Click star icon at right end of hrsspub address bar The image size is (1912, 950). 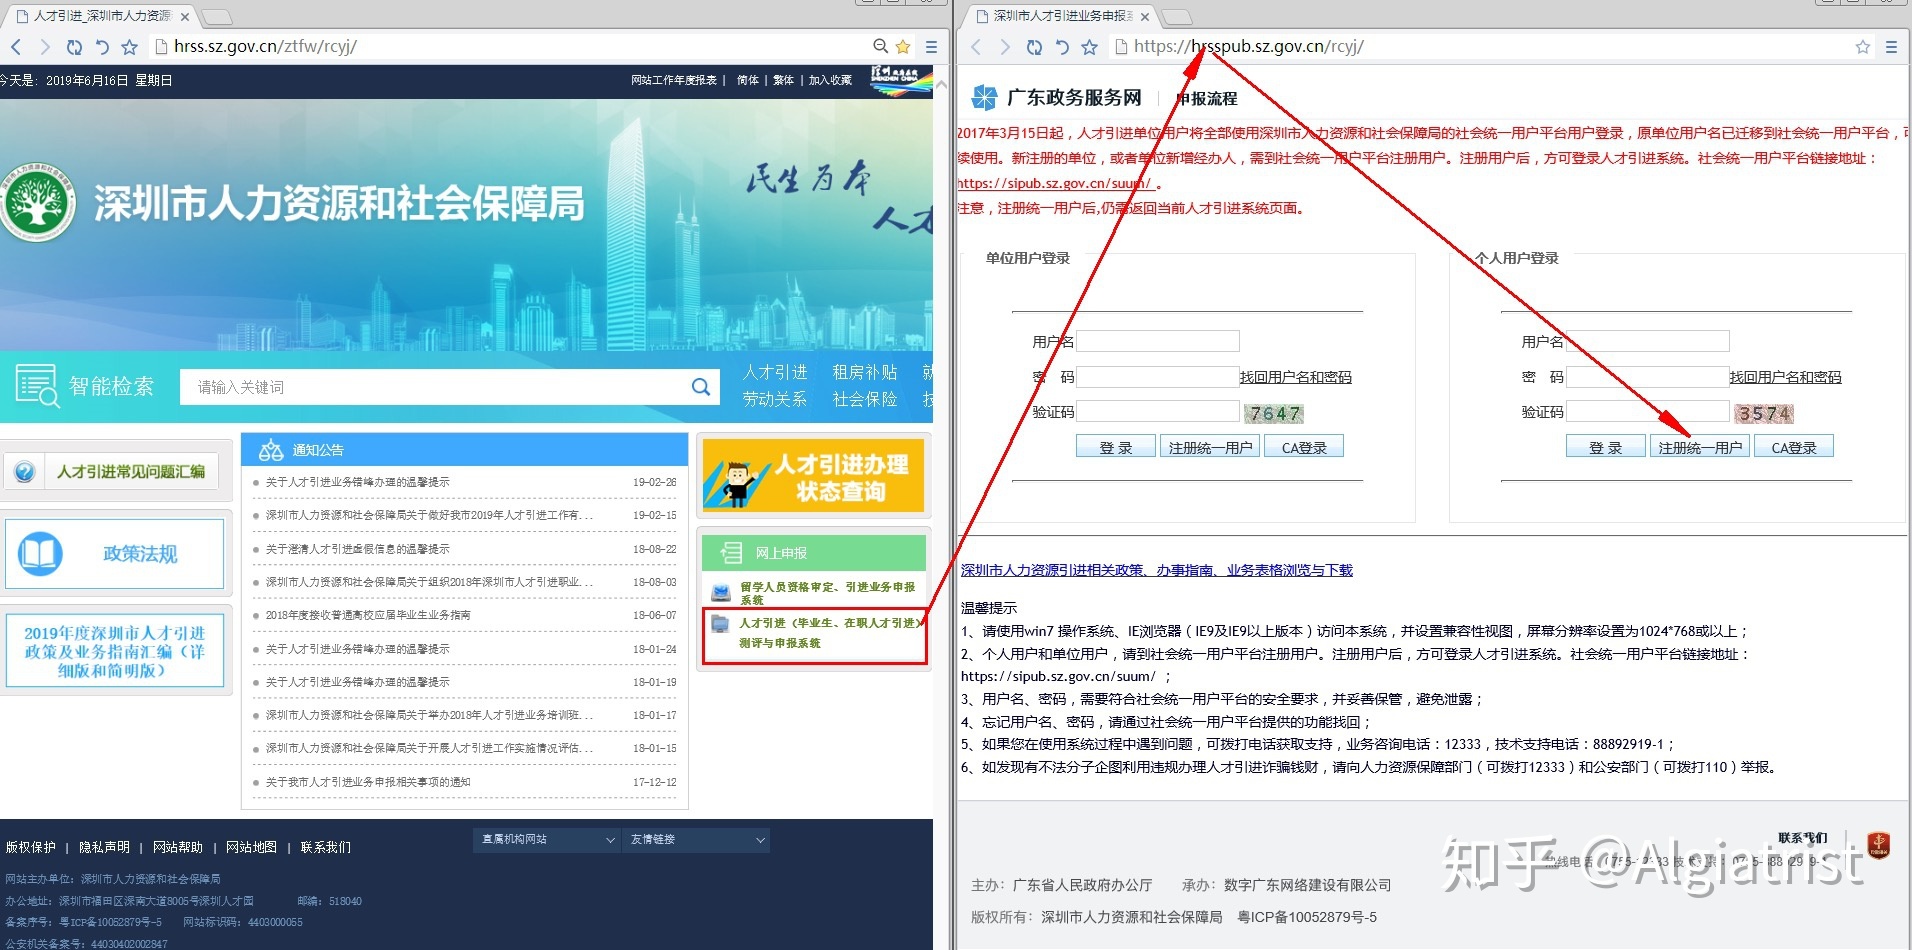1862,47
